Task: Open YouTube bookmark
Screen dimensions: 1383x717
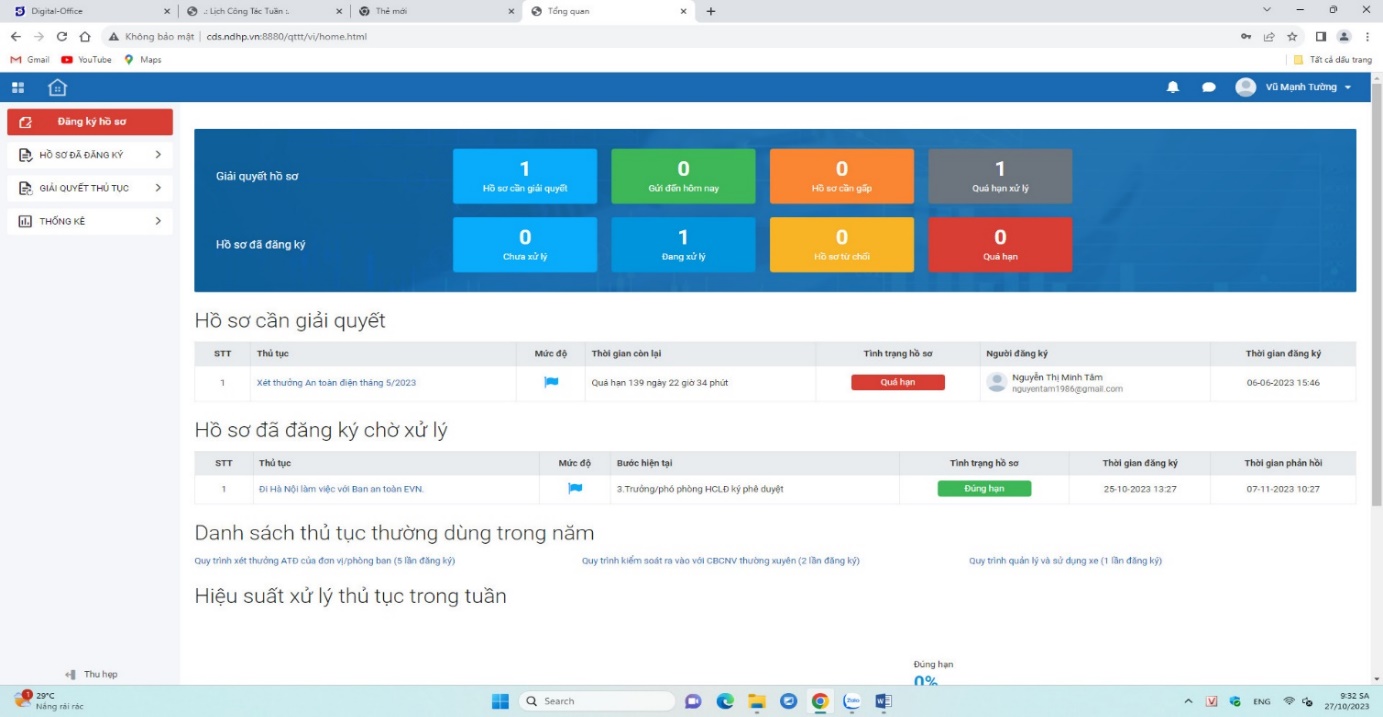Action: tap(86, 60)
